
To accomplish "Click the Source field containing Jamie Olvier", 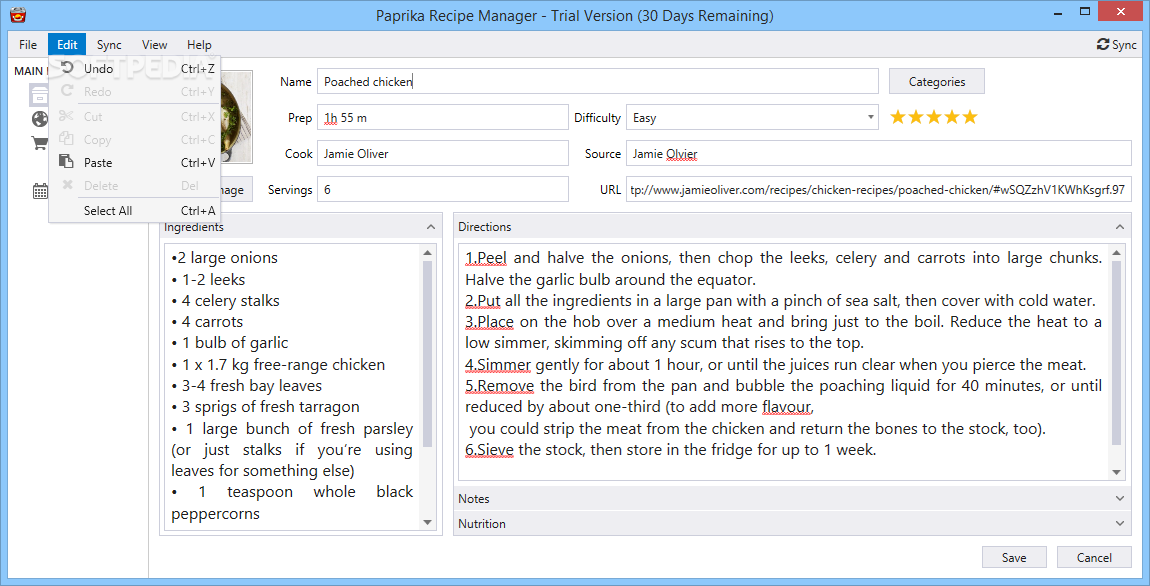I will tap(879, 153).
